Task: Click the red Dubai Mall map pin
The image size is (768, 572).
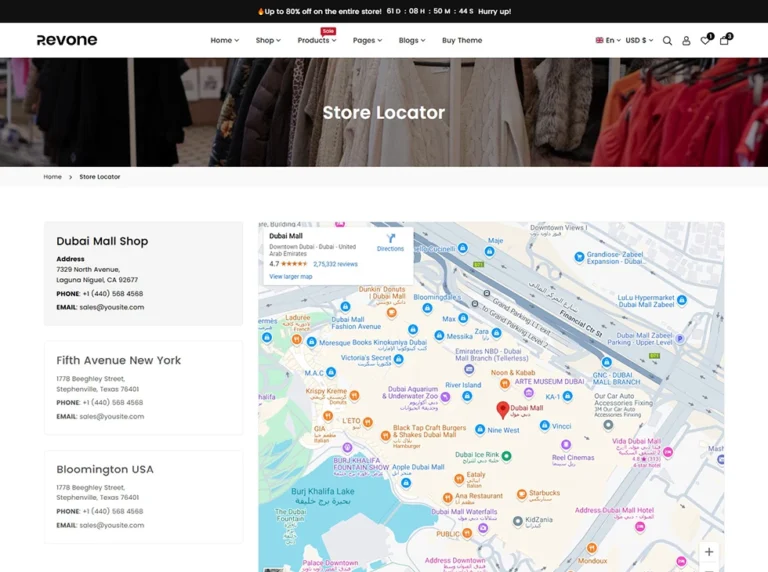Action: click(503, 410)
